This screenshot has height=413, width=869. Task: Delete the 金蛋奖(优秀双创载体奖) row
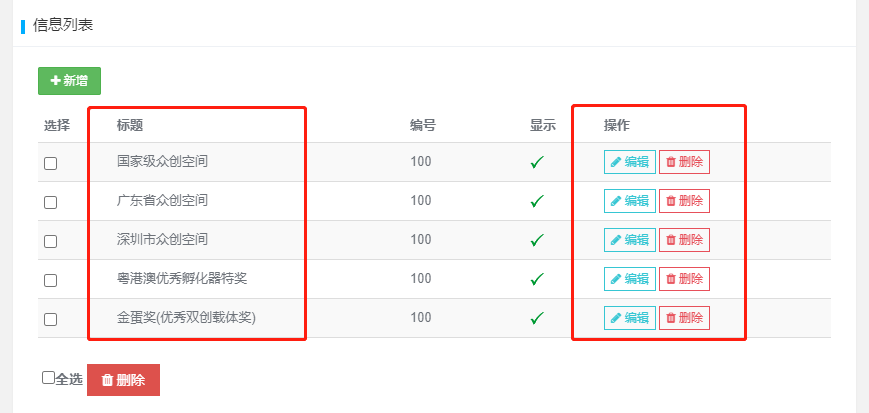click(684, 318)
